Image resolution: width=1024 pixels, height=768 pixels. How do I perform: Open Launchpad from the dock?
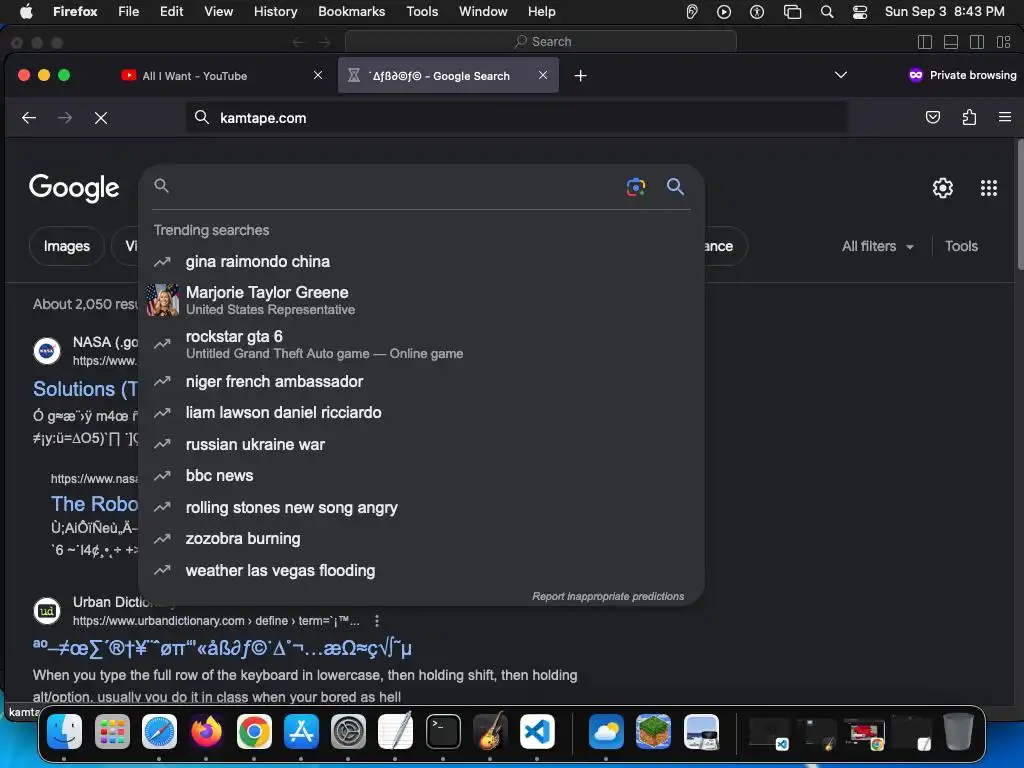click(112, 731)
